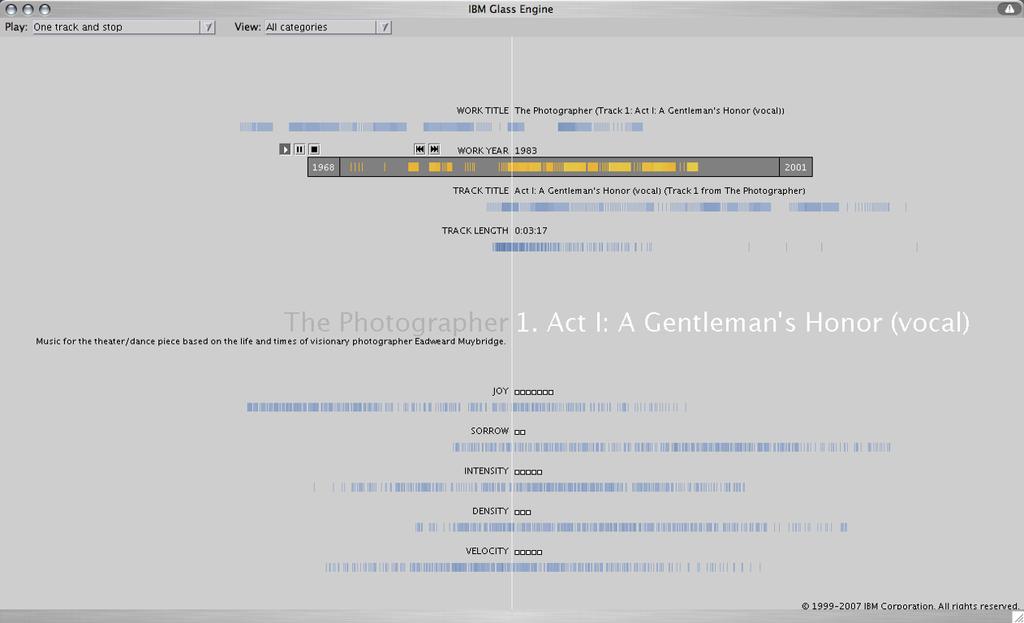Click the track length value 0:03:17
1024x623 pixels.
click(531, 231)
